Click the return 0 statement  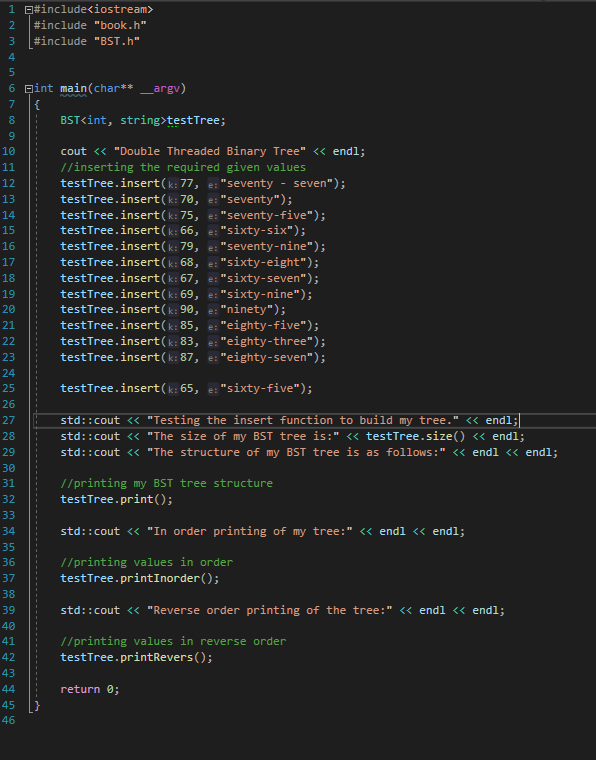click(90, 689)
